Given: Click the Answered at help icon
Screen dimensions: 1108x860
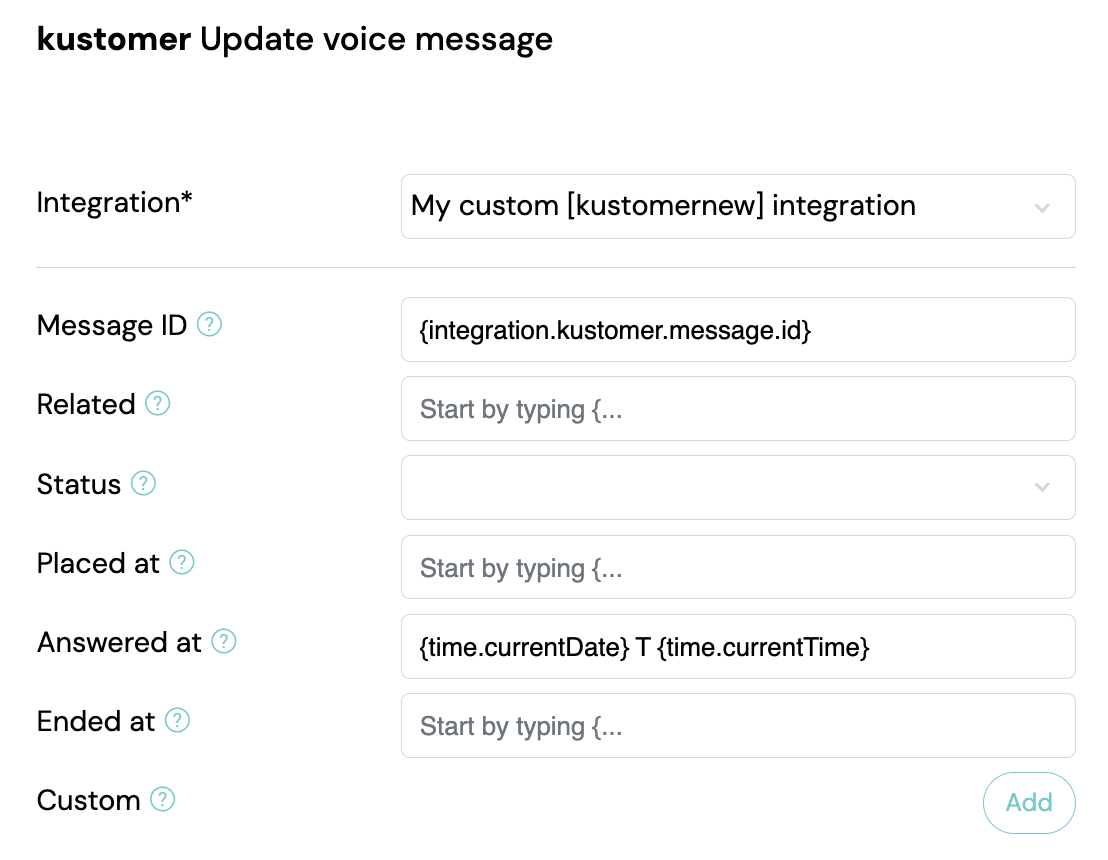Looking at the screenshot, I should 224,642.
